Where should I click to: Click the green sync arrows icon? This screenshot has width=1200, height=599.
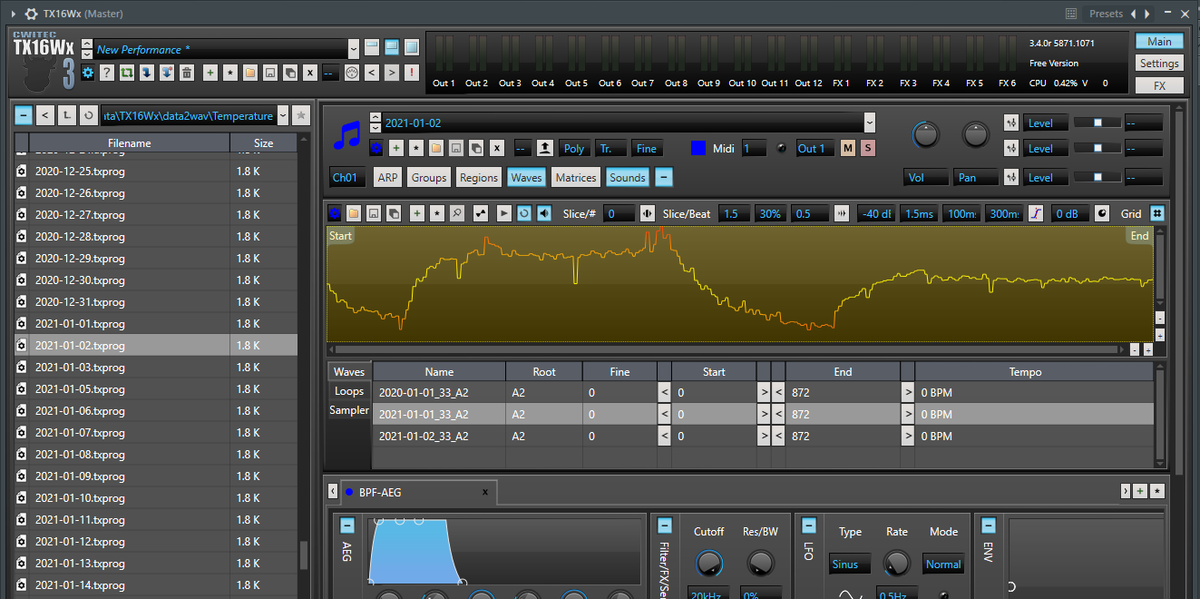click(x=127, y=73)
